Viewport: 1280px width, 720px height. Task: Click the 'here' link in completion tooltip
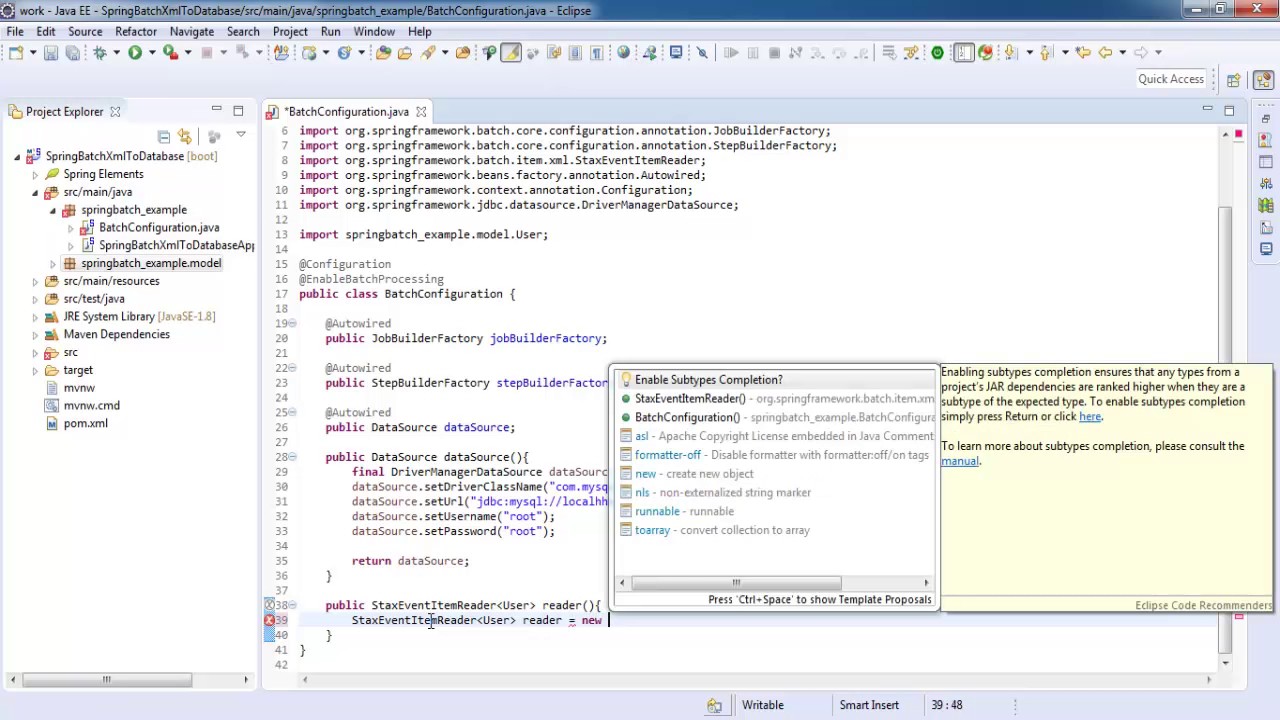[1089, 417]
